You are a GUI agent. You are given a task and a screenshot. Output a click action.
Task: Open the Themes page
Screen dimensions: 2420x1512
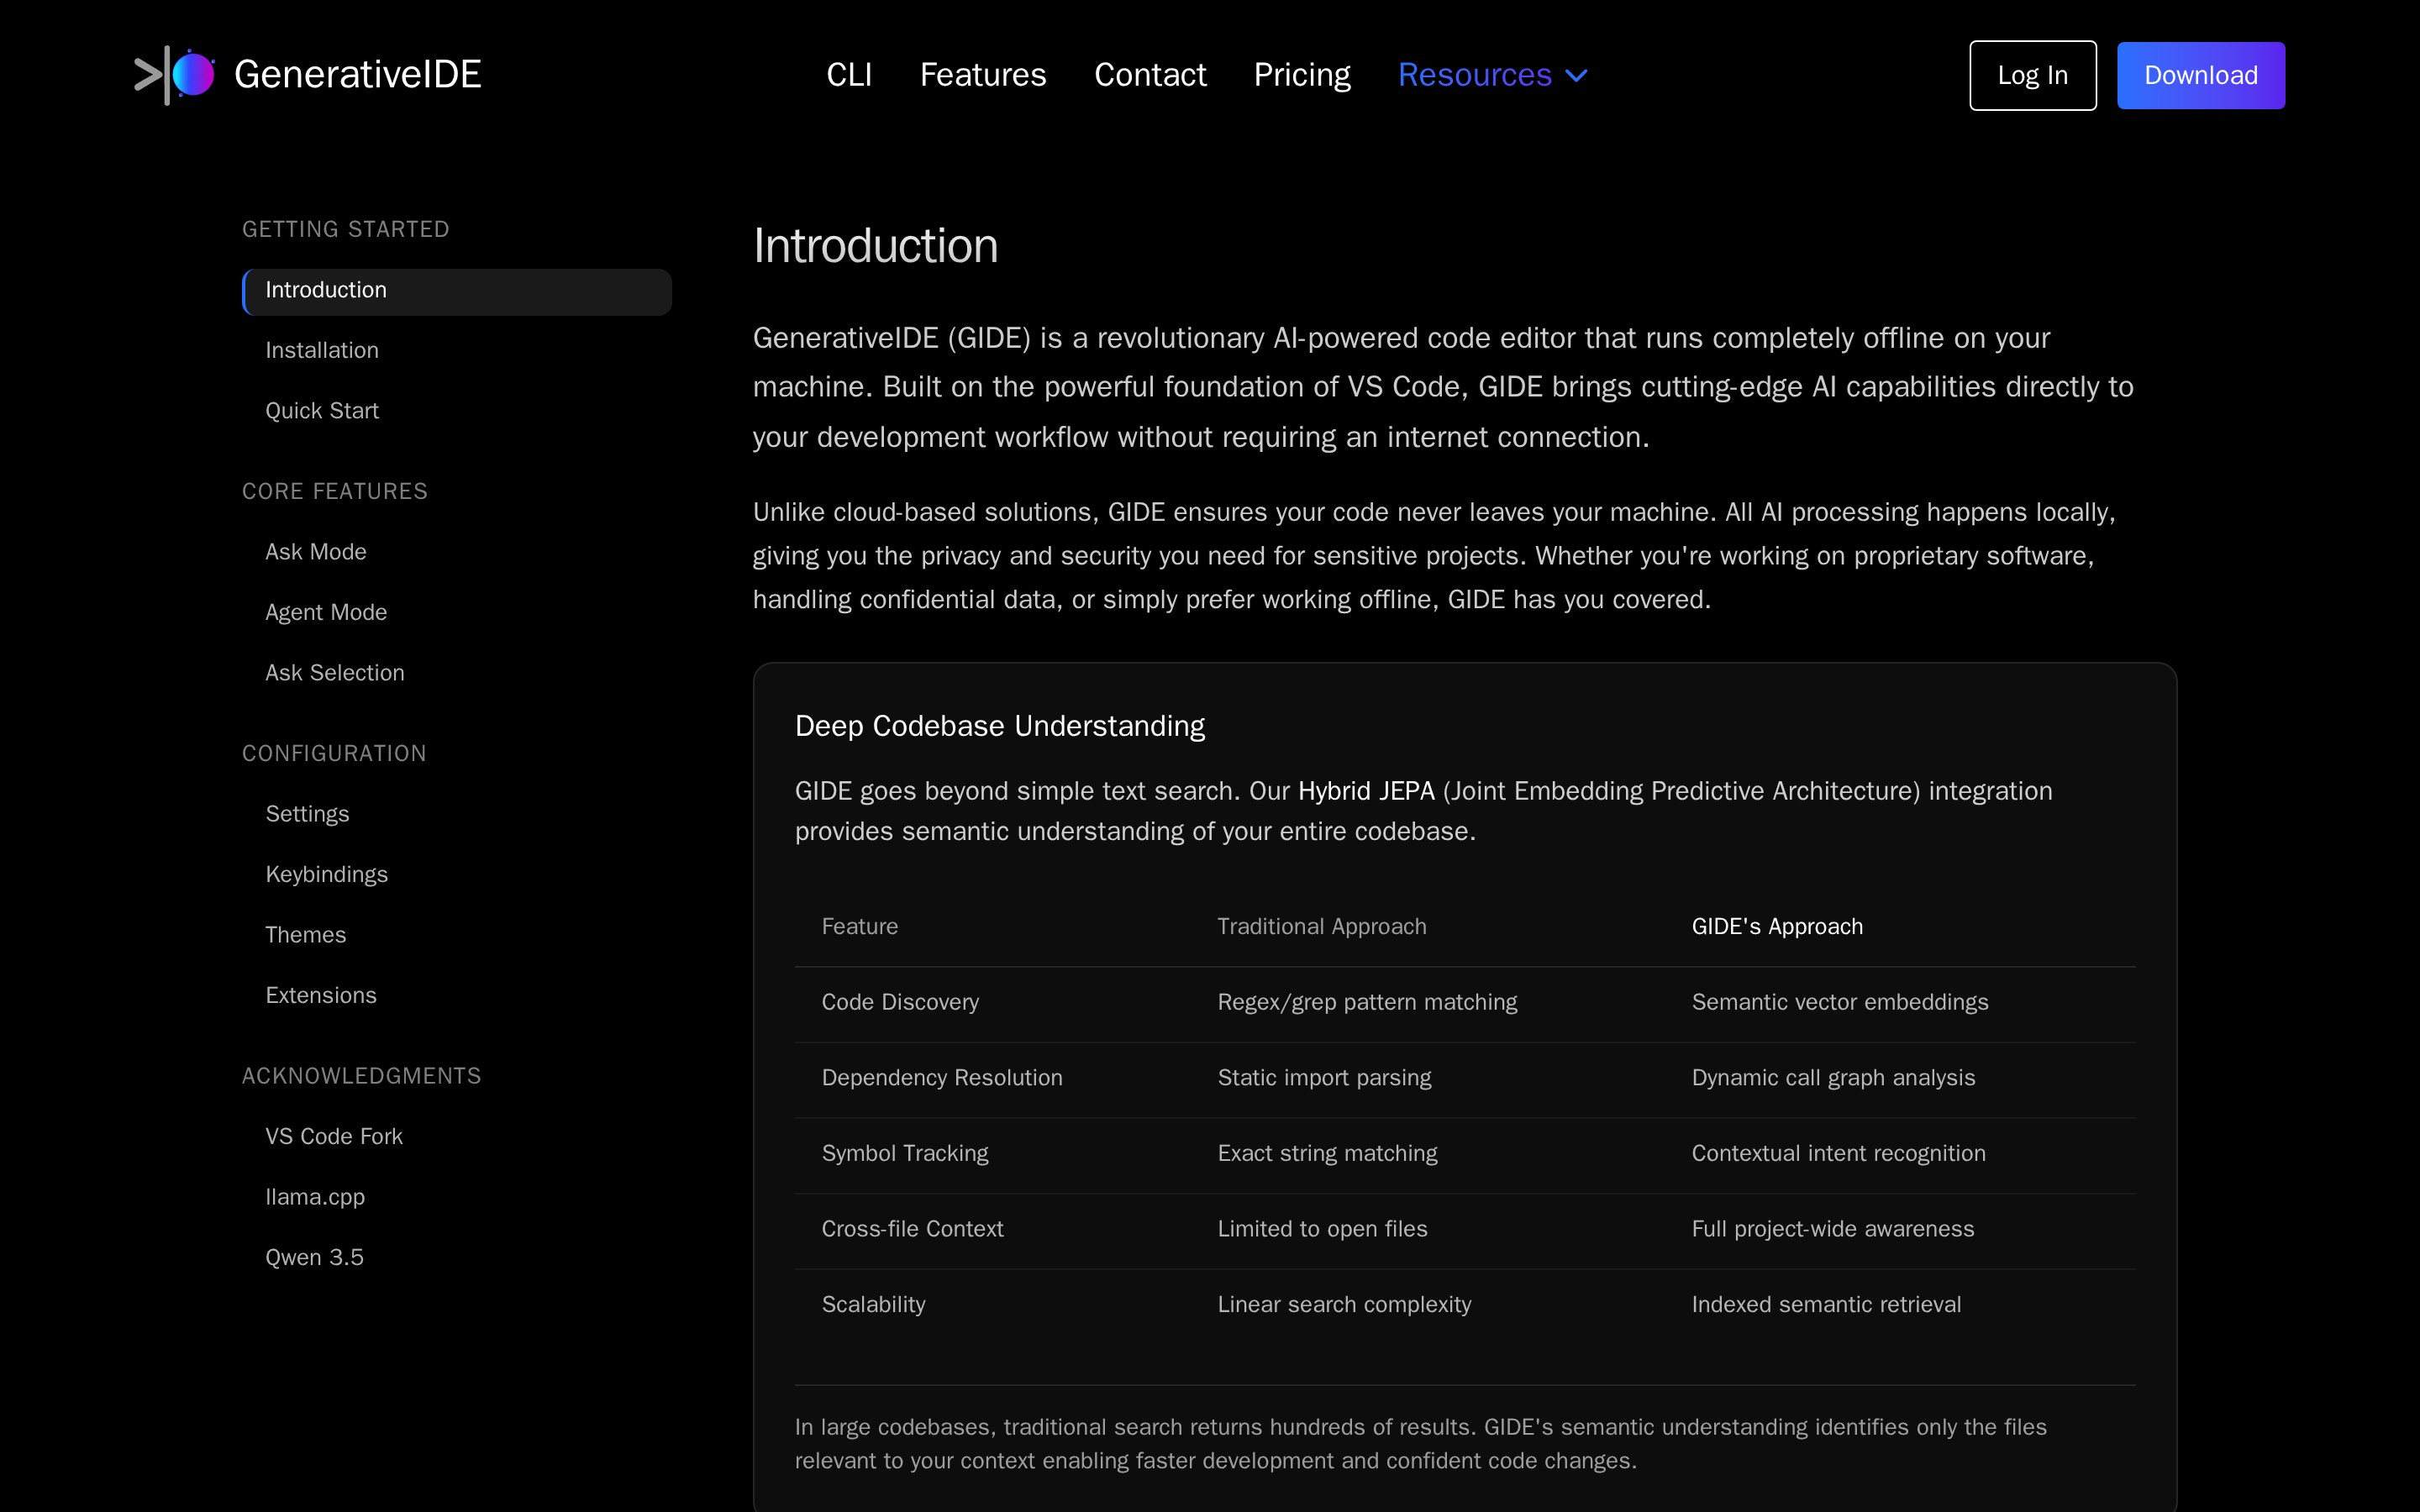306,935
